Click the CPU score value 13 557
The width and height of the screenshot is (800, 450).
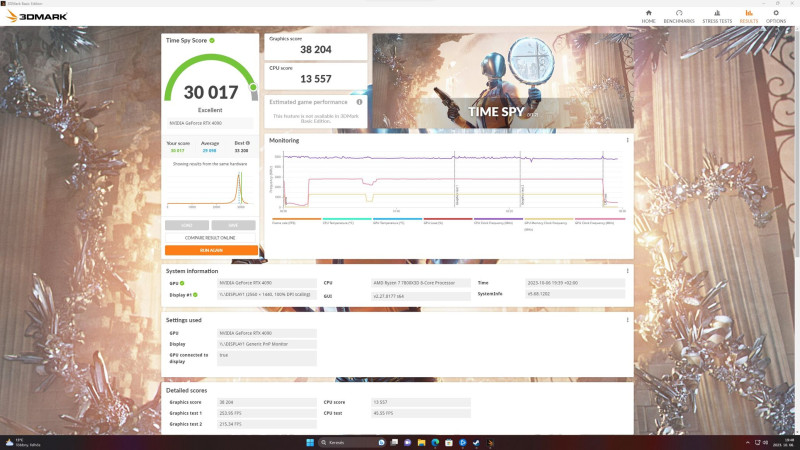tap(316, 79)
